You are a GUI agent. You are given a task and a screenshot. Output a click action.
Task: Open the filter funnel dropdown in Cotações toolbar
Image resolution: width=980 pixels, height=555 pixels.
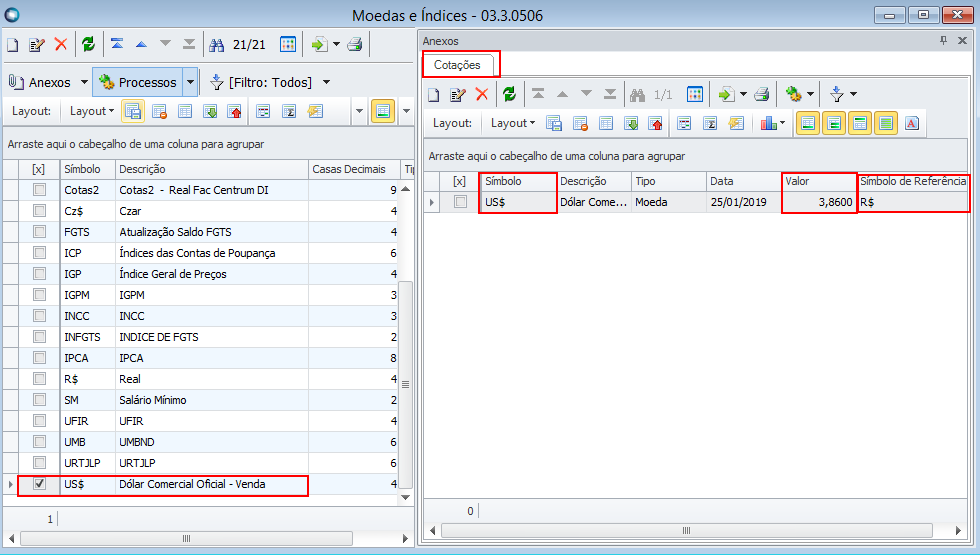[x=854, y=94]
